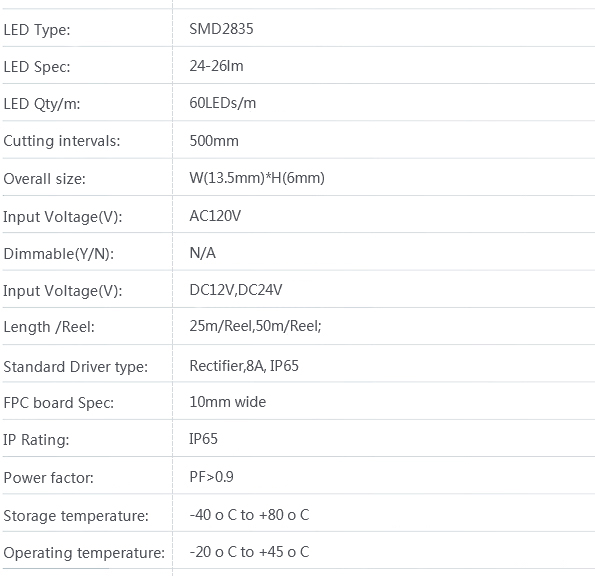Select the Dimmable(Y/N) label

(59, 254)
